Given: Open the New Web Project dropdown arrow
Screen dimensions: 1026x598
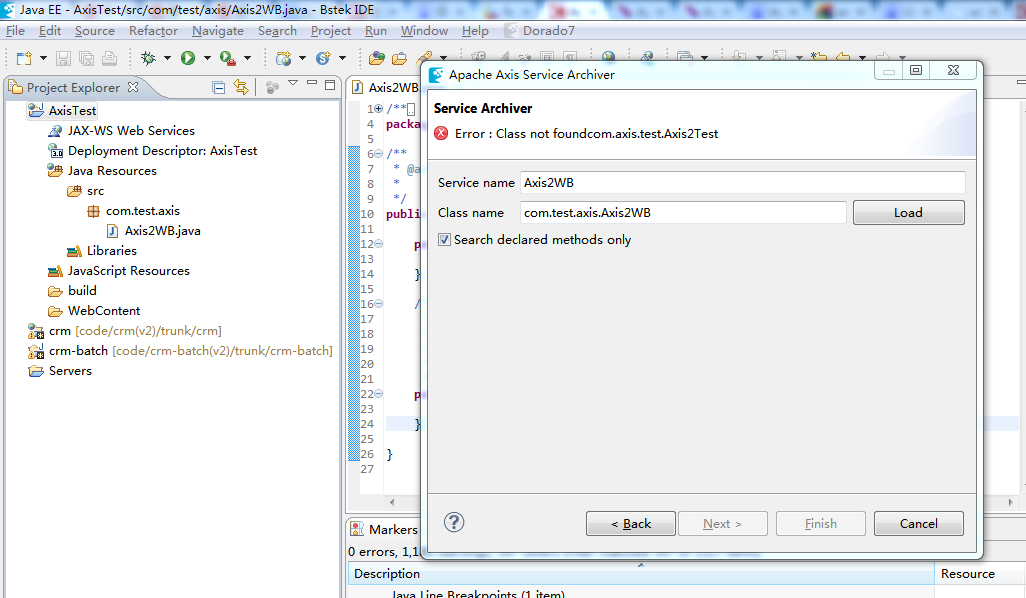Looking at the screenshot, I should (302, 58).
